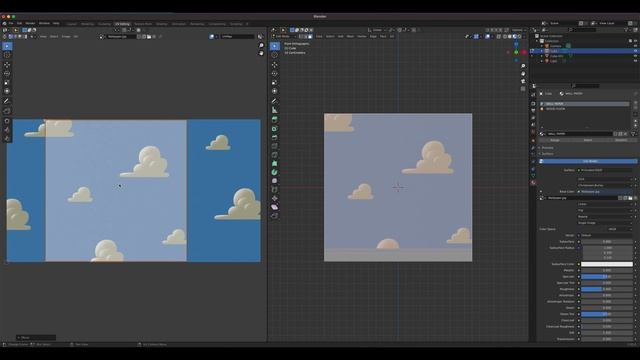The image size is (640, 360).
Task: Click the 3D viewport zoom gizmo icon
Action: click(x=523, y=66)
